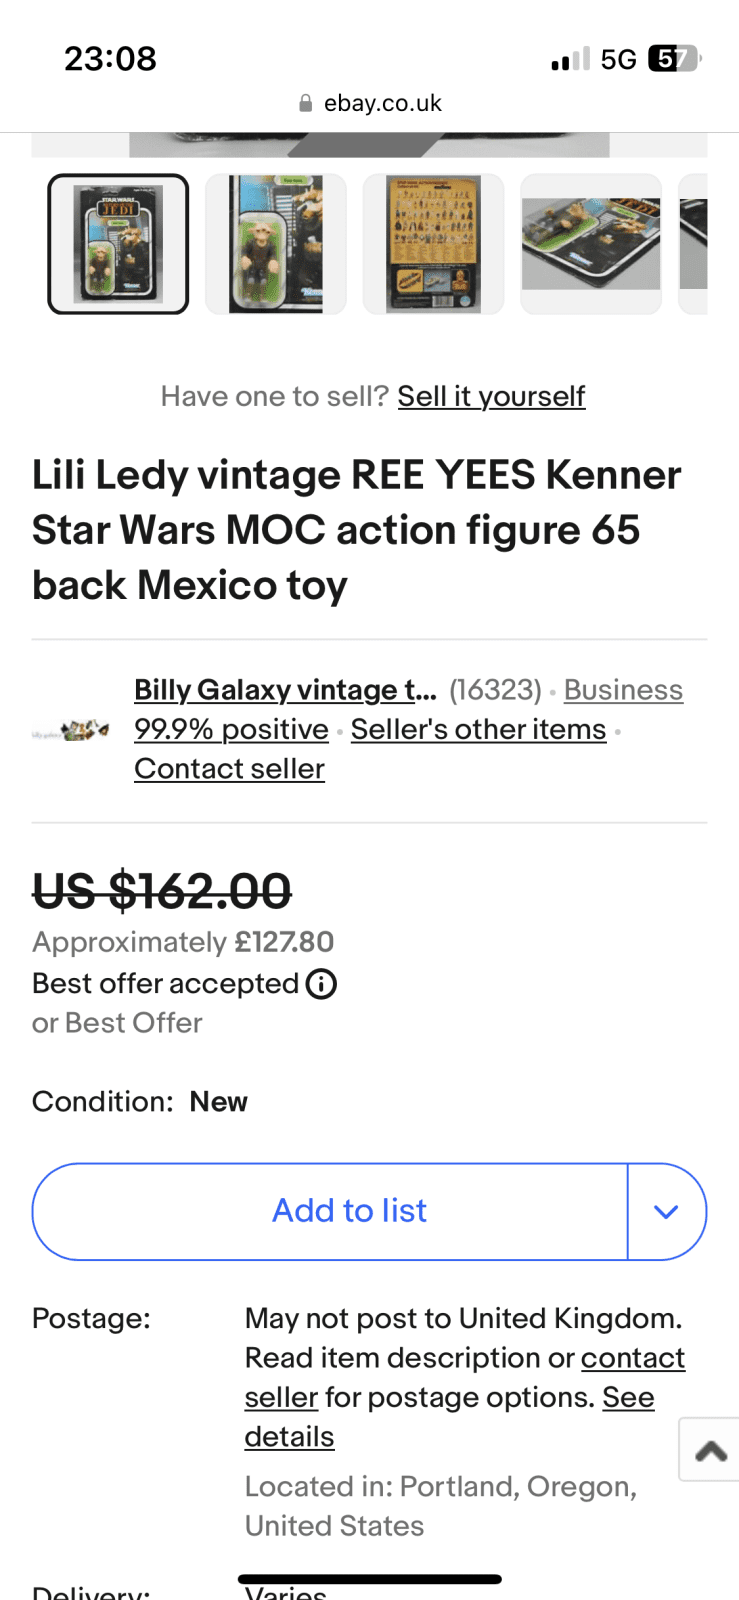Tap the scroll-to-top arrow button
This screenshot has height=1600, width=739.
tap(710, 1450)
